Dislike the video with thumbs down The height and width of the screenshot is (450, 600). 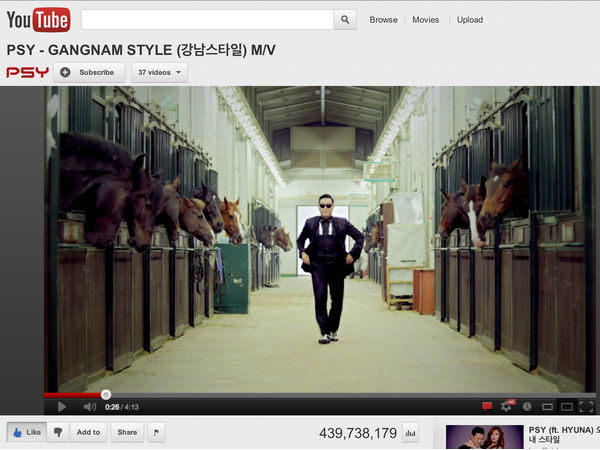[58, 432]
